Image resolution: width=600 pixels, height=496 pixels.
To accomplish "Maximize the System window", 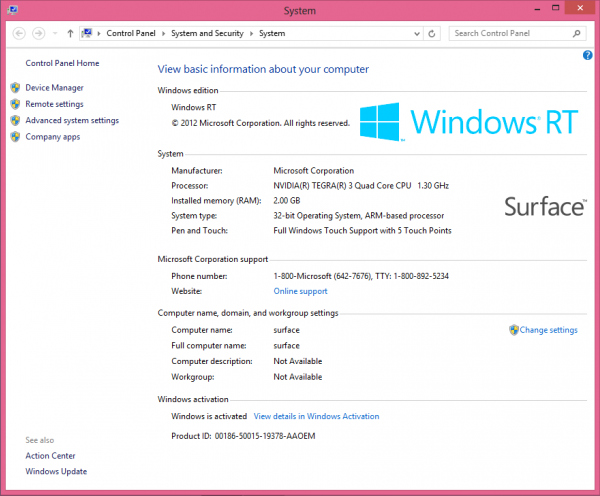I will [x=556, y=8].
